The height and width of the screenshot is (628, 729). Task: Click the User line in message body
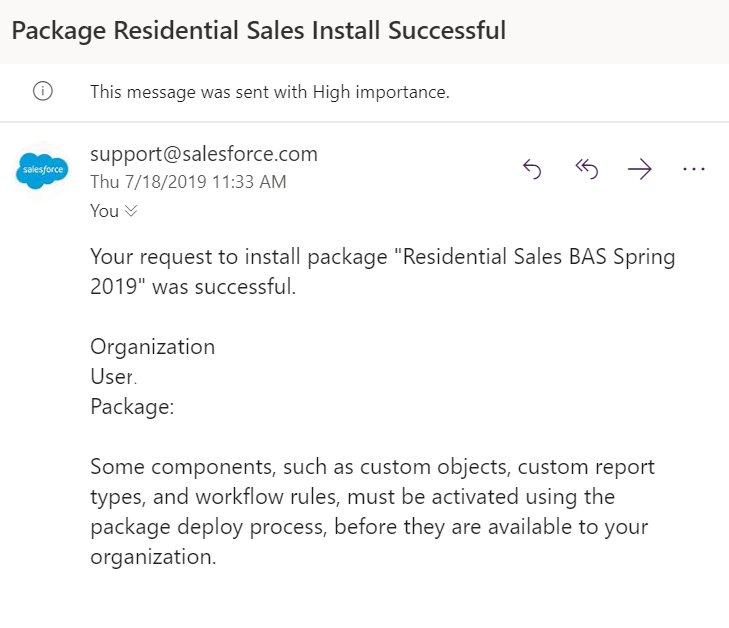click(111, 377)
